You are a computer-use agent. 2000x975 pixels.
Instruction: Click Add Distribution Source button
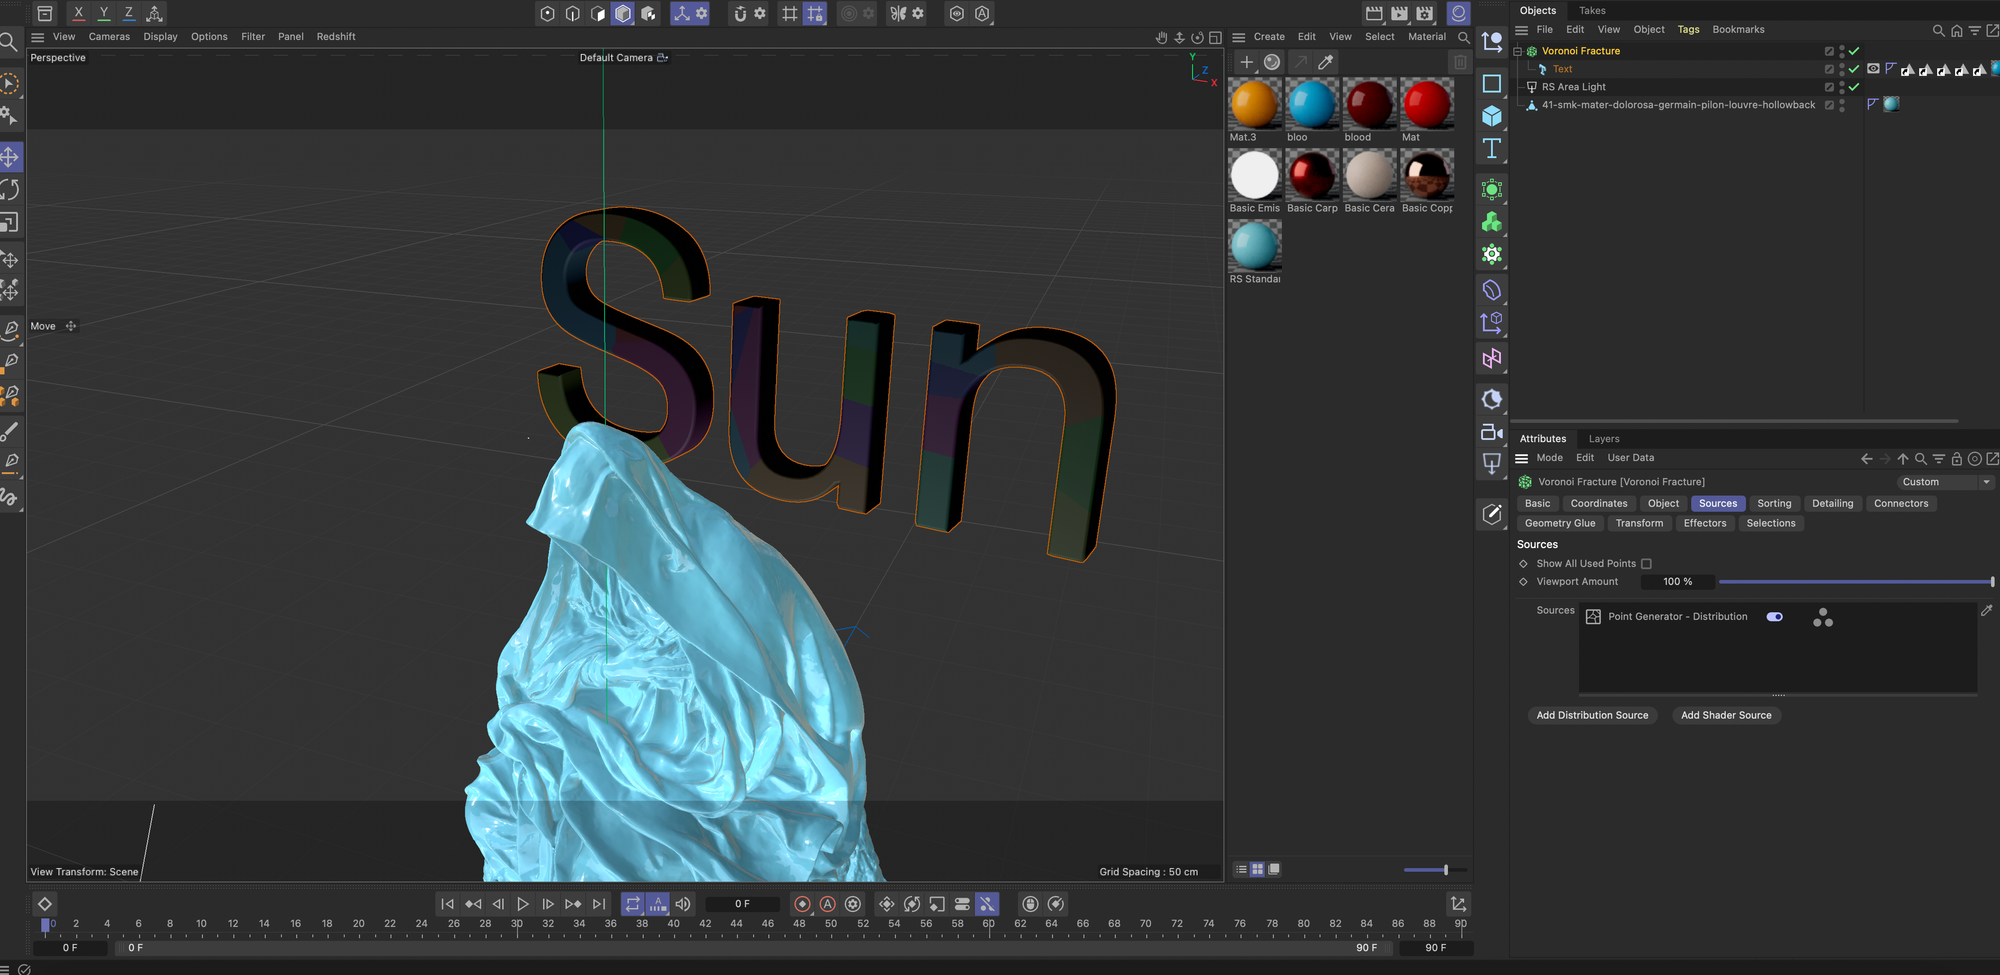[1592, 715]
